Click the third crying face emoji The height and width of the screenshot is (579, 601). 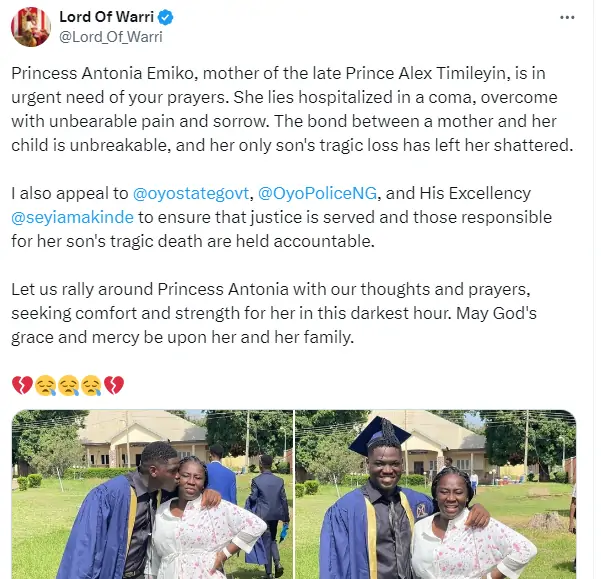coord(91,385)
